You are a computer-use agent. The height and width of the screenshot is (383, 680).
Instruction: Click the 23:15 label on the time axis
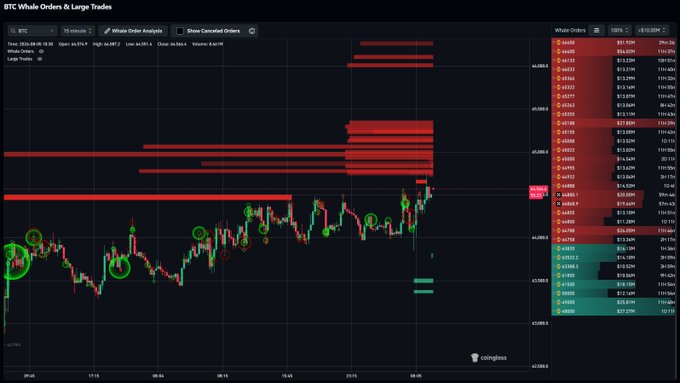pos(351,376)
